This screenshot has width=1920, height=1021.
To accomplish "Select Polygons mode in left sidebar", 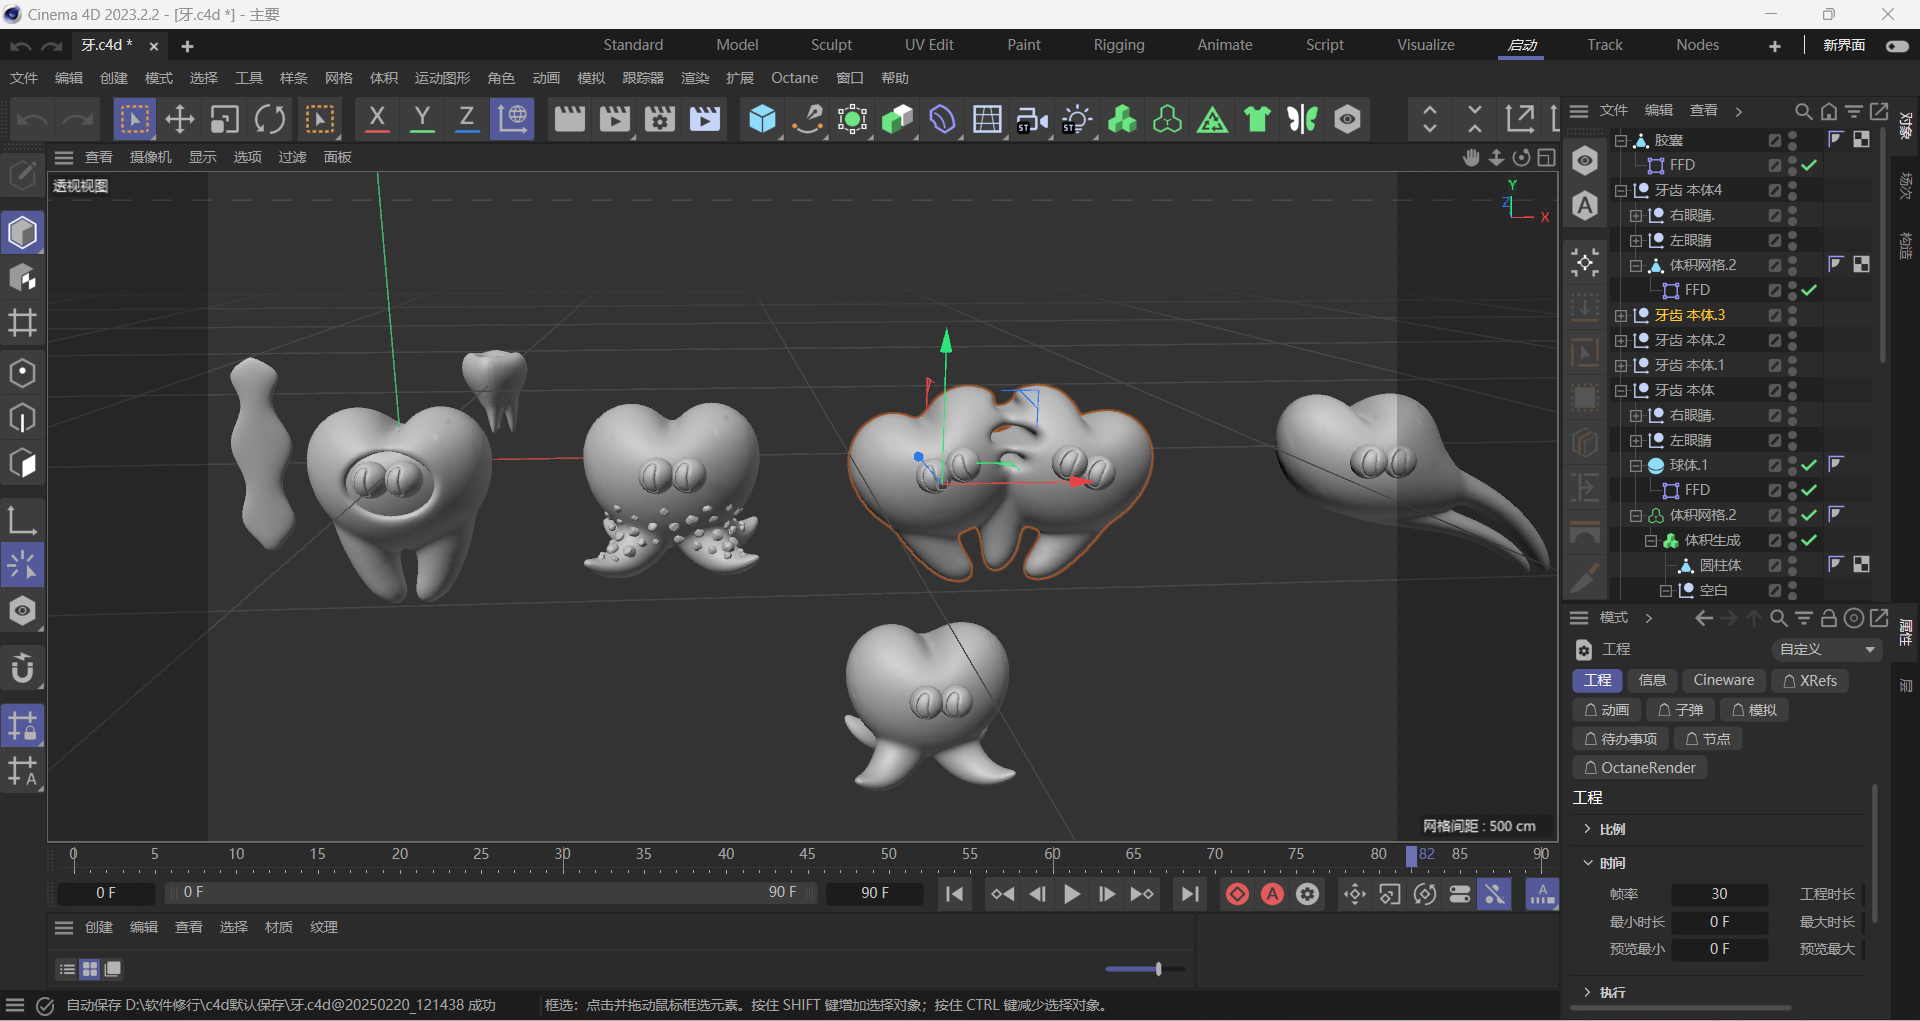I will (22, 464).
